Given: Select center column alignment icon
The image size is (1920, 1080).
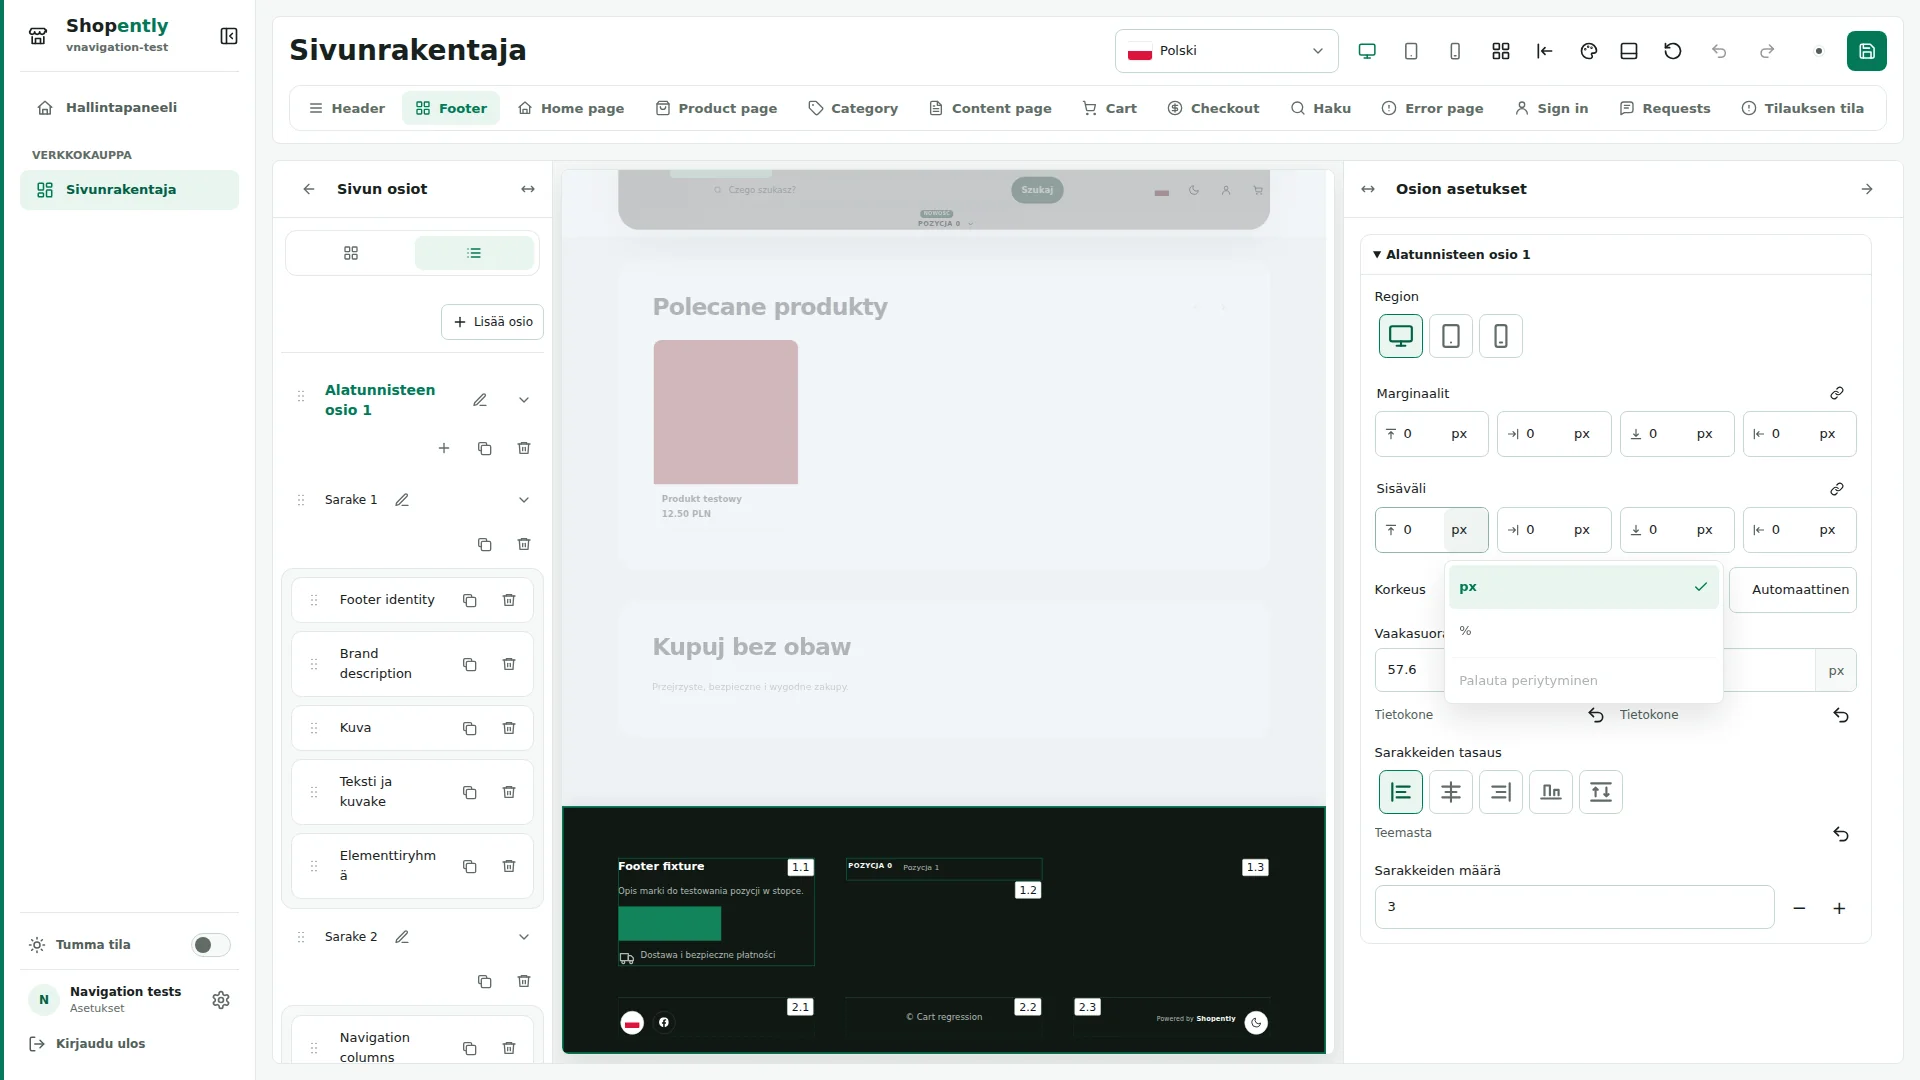Looking at the screenshot, I should 1450,792.
